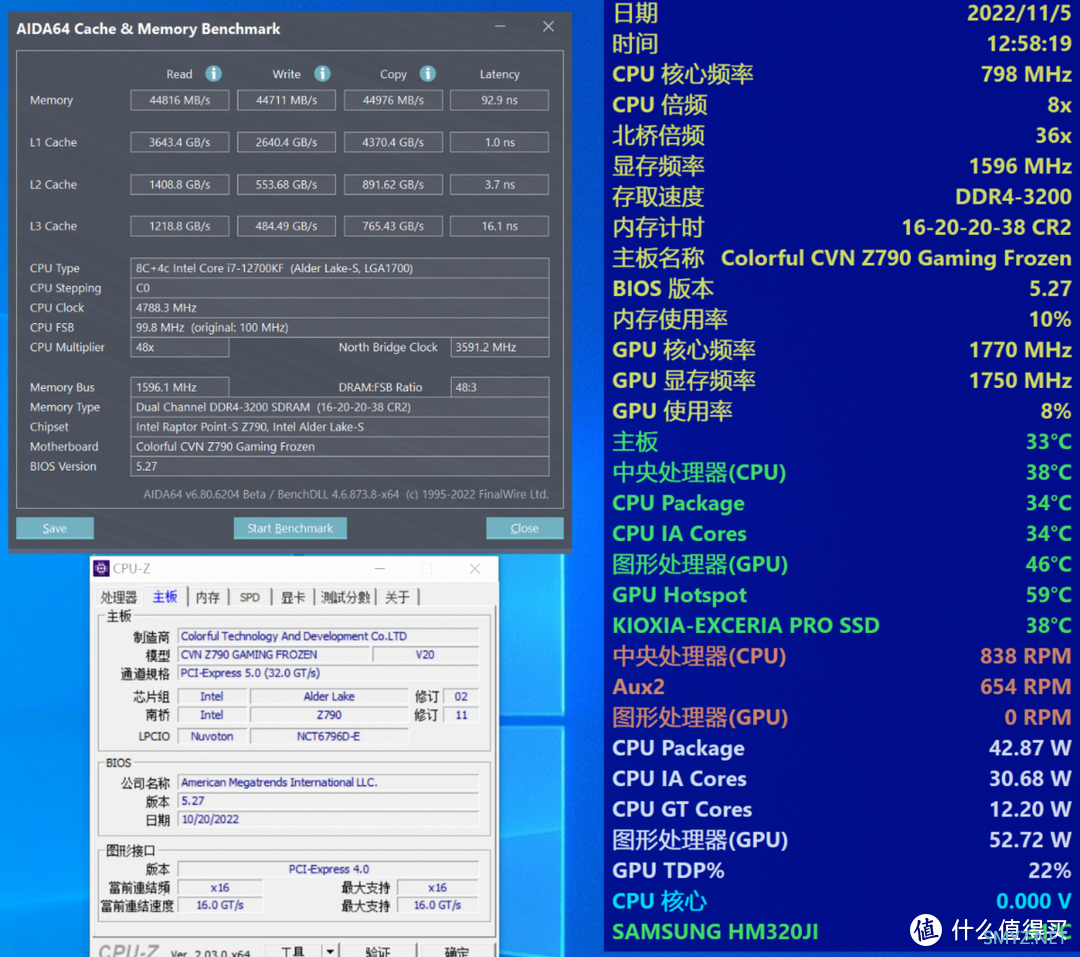This screenshot has height=957, width=1080.
Task: Click the L3 Cache latency 16.1 ns
Action: [x=499, y=226]
